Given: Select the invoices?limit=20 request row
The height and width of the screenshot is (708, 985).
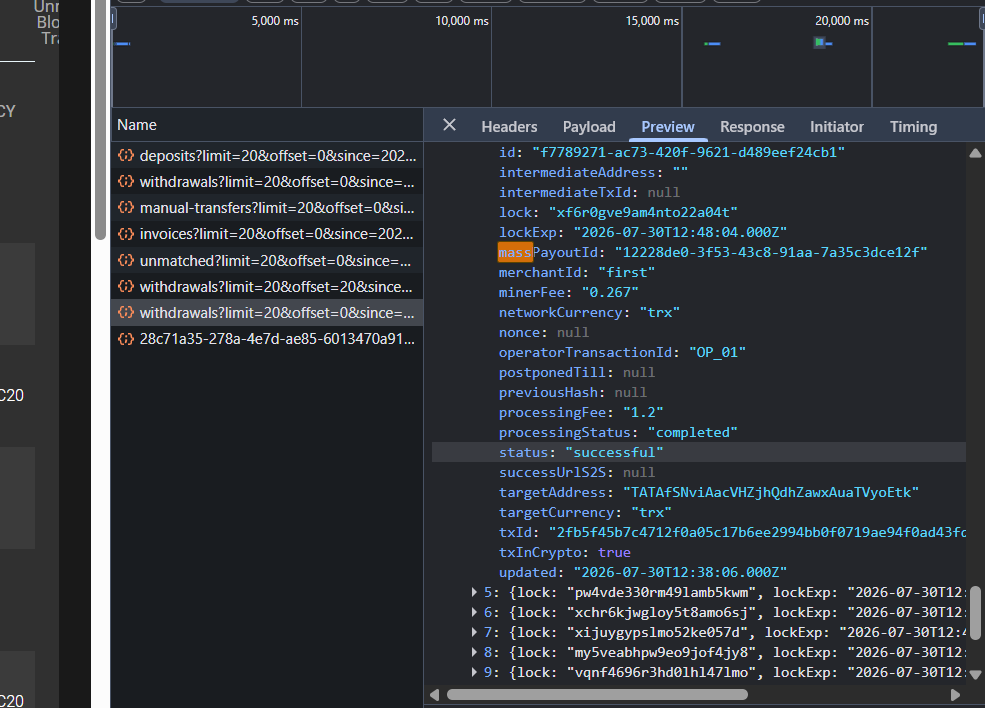Looking at the screenshot, I should click(267, 234).
